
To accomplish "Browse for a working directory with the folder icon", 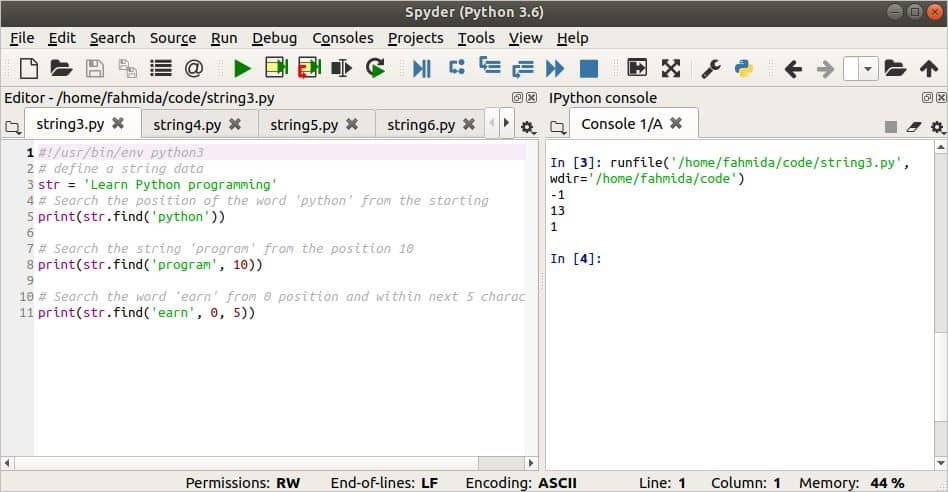I will pyautogui.click(x=895, y=68).
